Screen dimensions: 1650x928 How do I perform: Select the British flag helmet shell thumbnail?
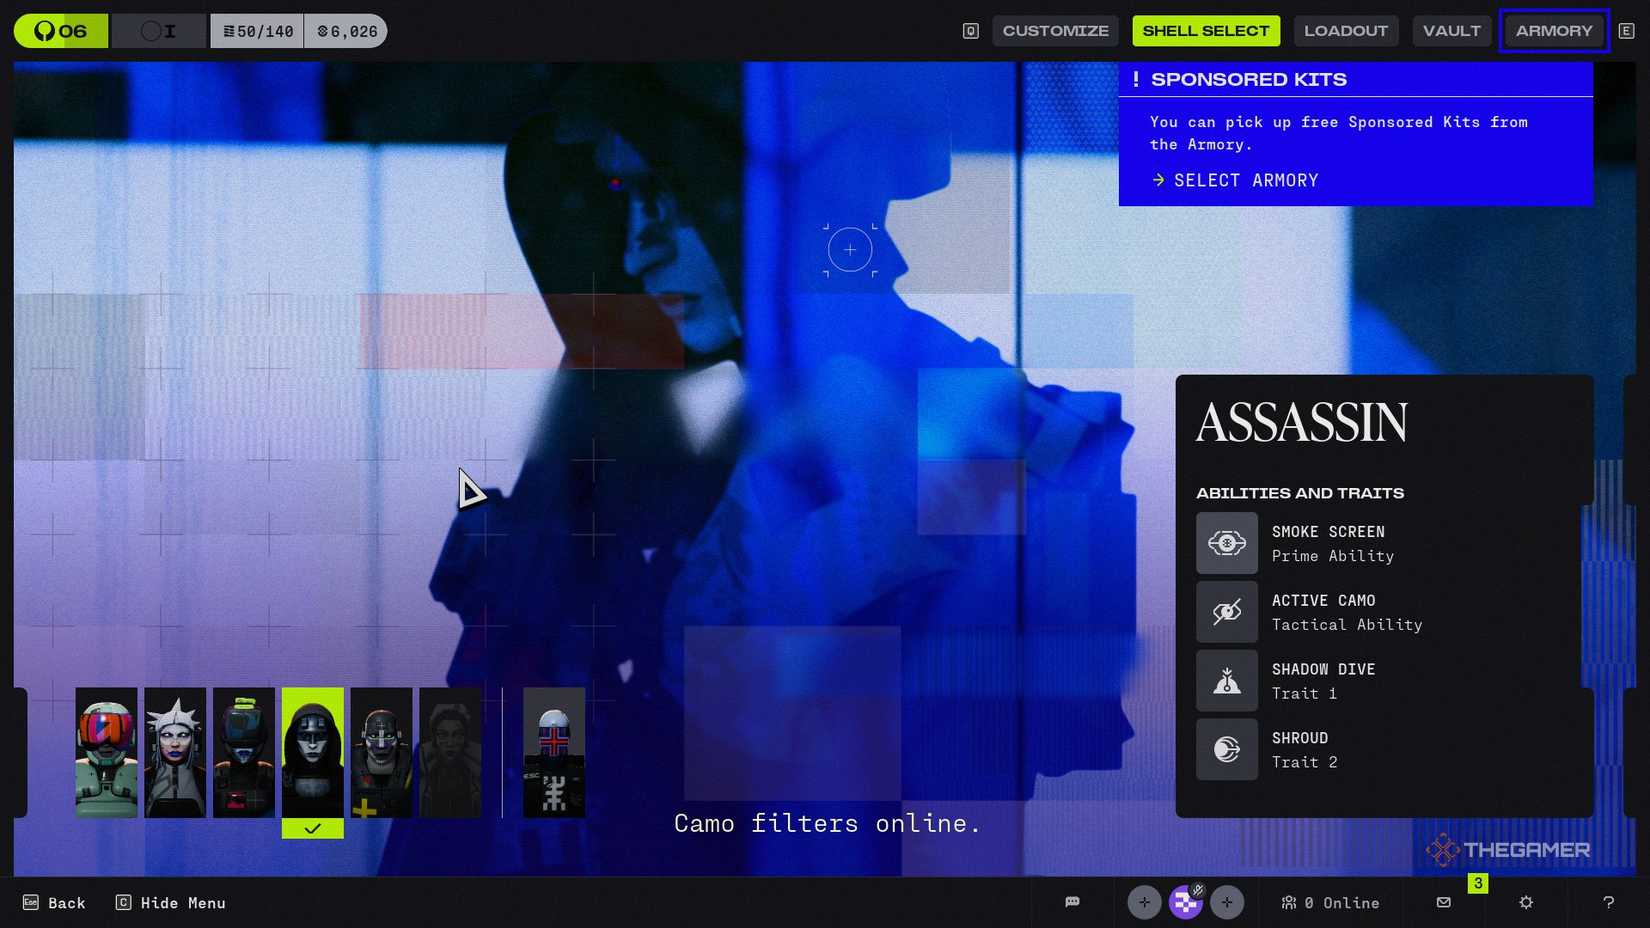point(554,751)
